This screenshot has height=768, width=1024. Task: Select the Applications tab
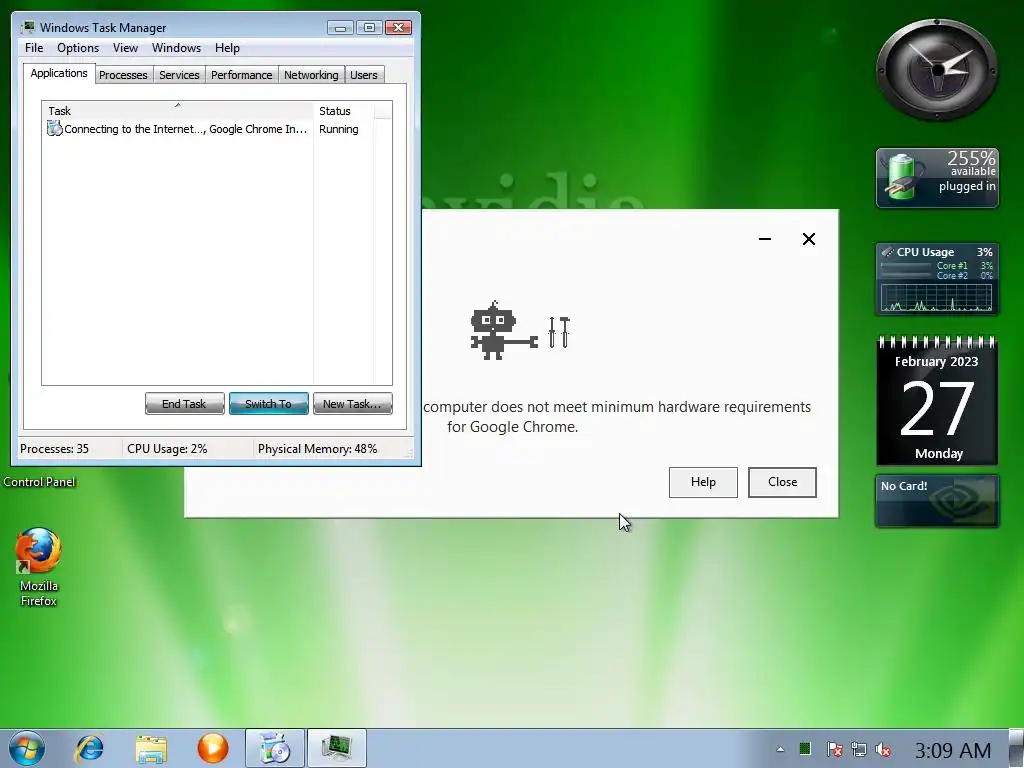coord(59,73)
